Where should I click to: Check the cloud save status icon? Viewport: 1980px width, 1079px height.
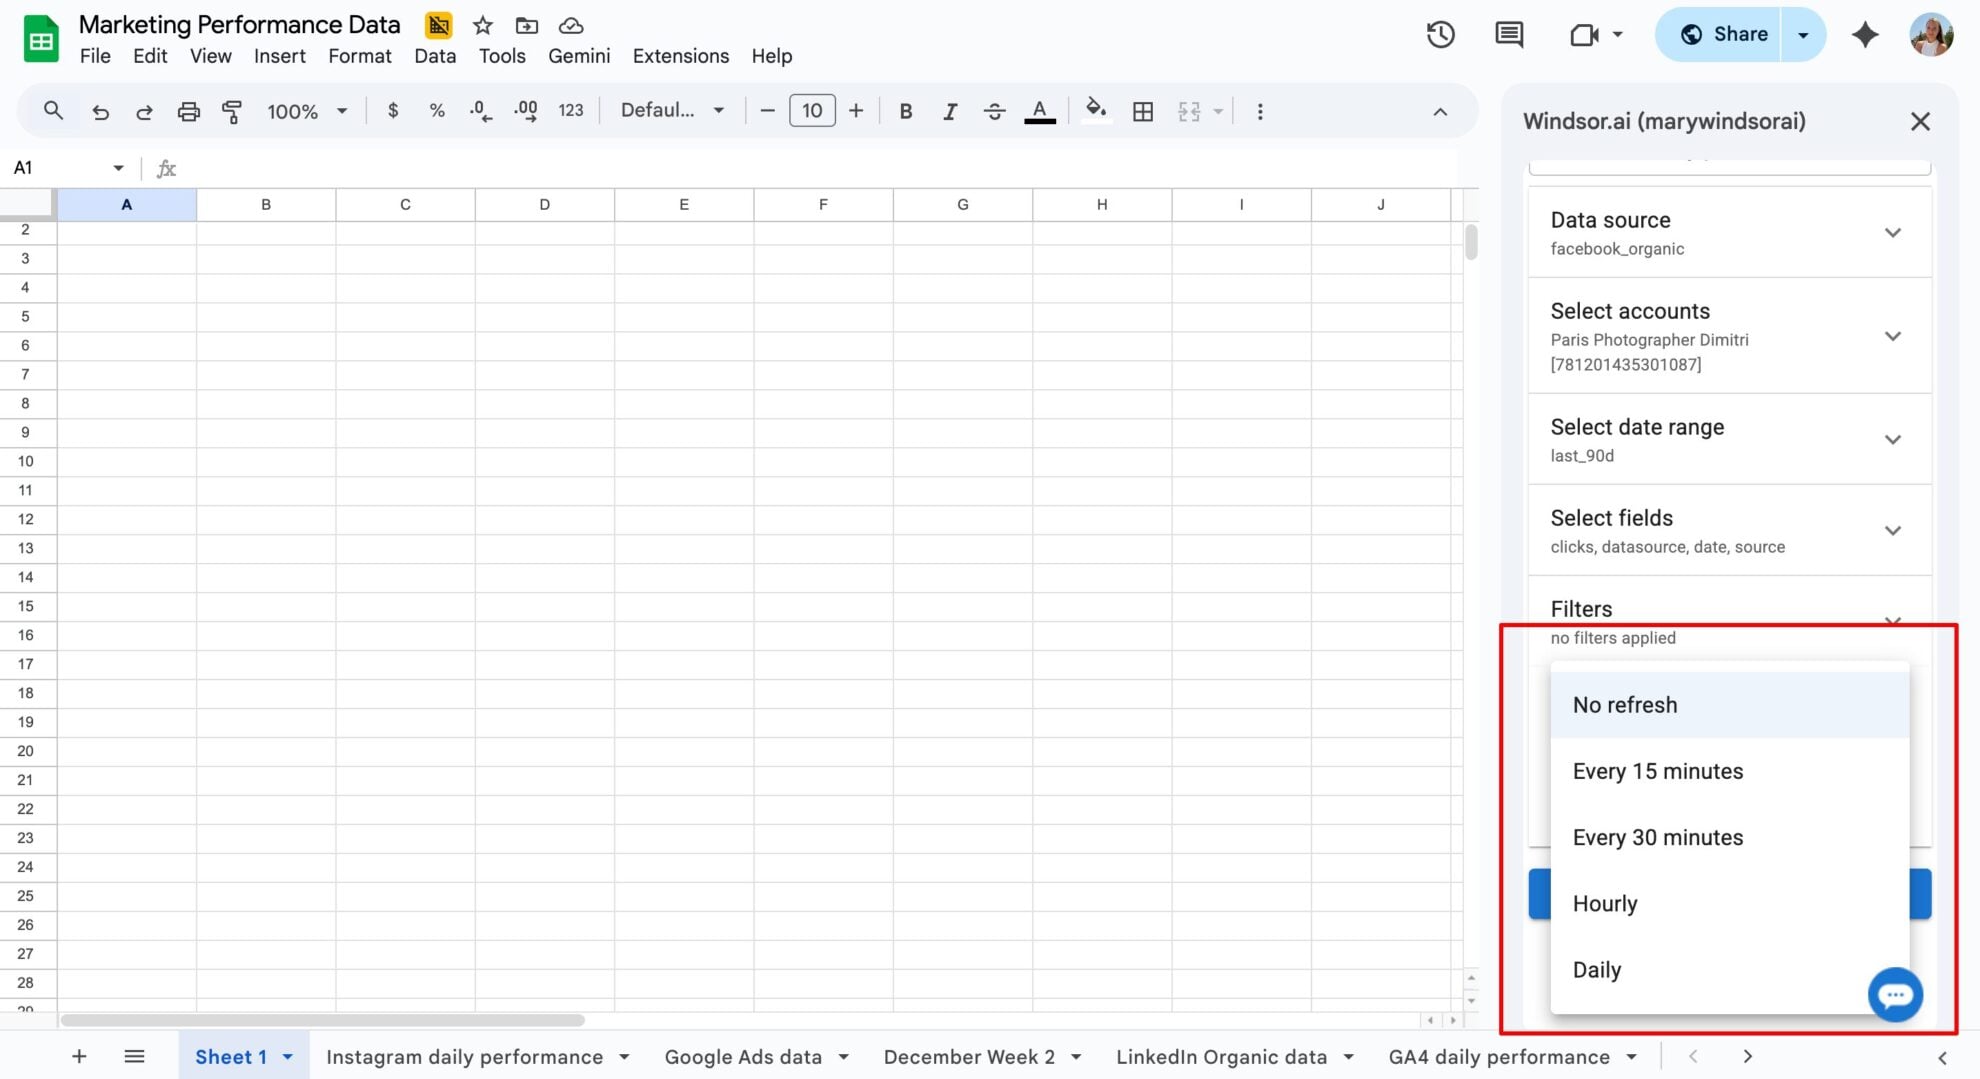(571, 25)
